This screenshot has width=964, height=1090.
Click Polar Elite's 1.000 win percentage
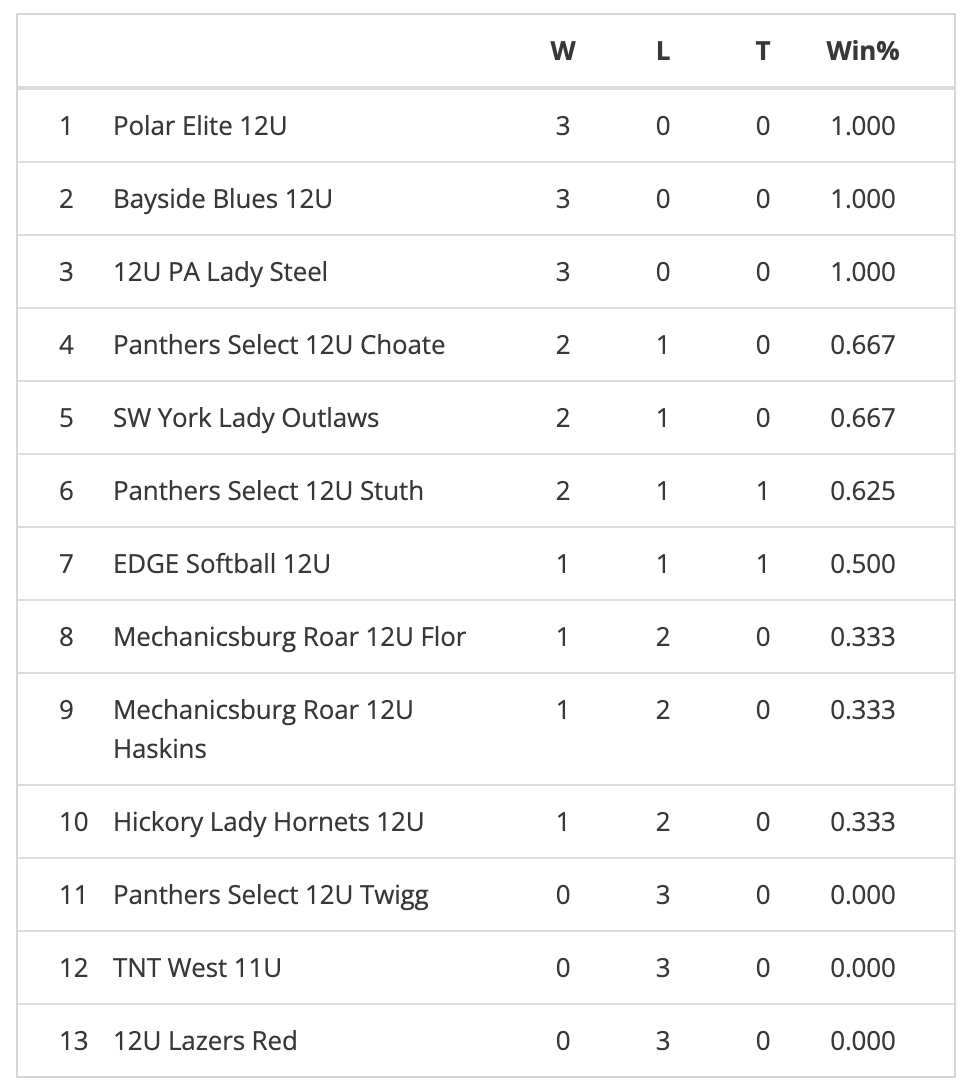pyautogui.click(x=862, y=126)
